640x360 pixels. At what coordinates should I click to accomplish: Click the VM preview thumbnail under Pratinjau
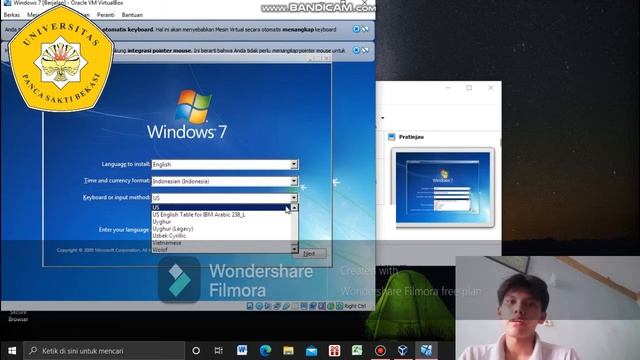(443, 187)
